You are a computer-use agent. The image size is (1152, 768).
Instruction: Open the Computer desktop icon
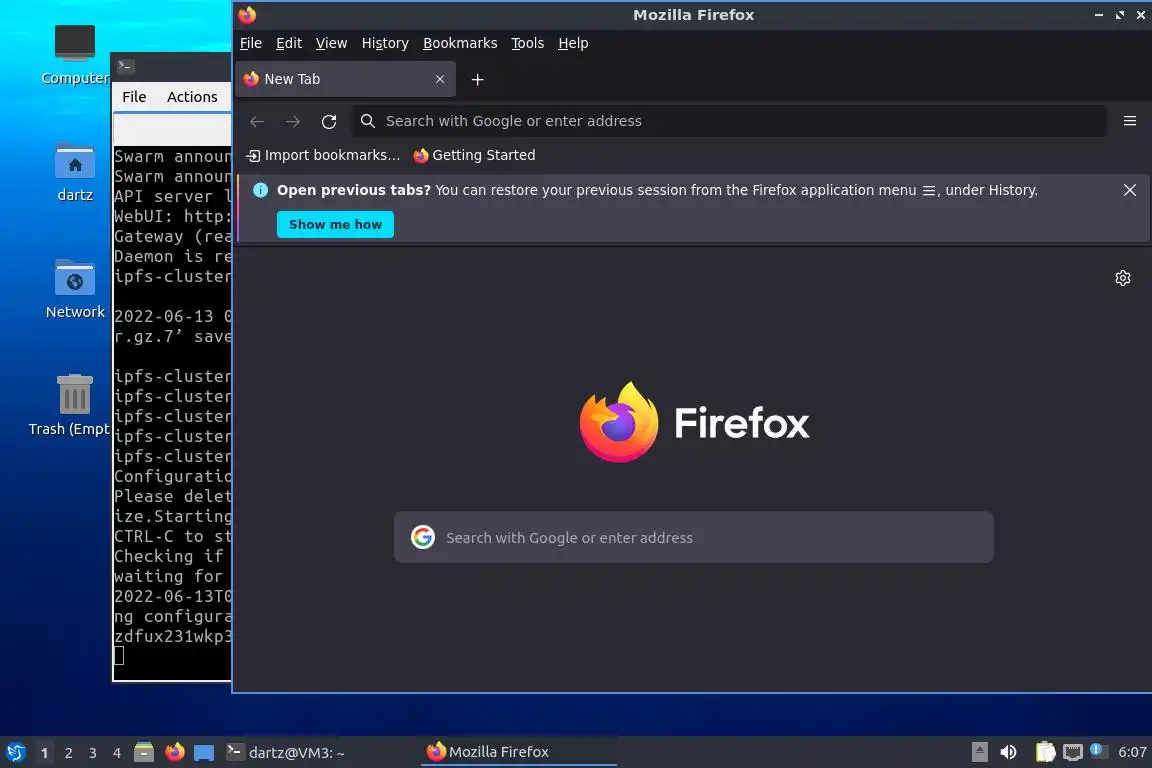pos(75,55)
